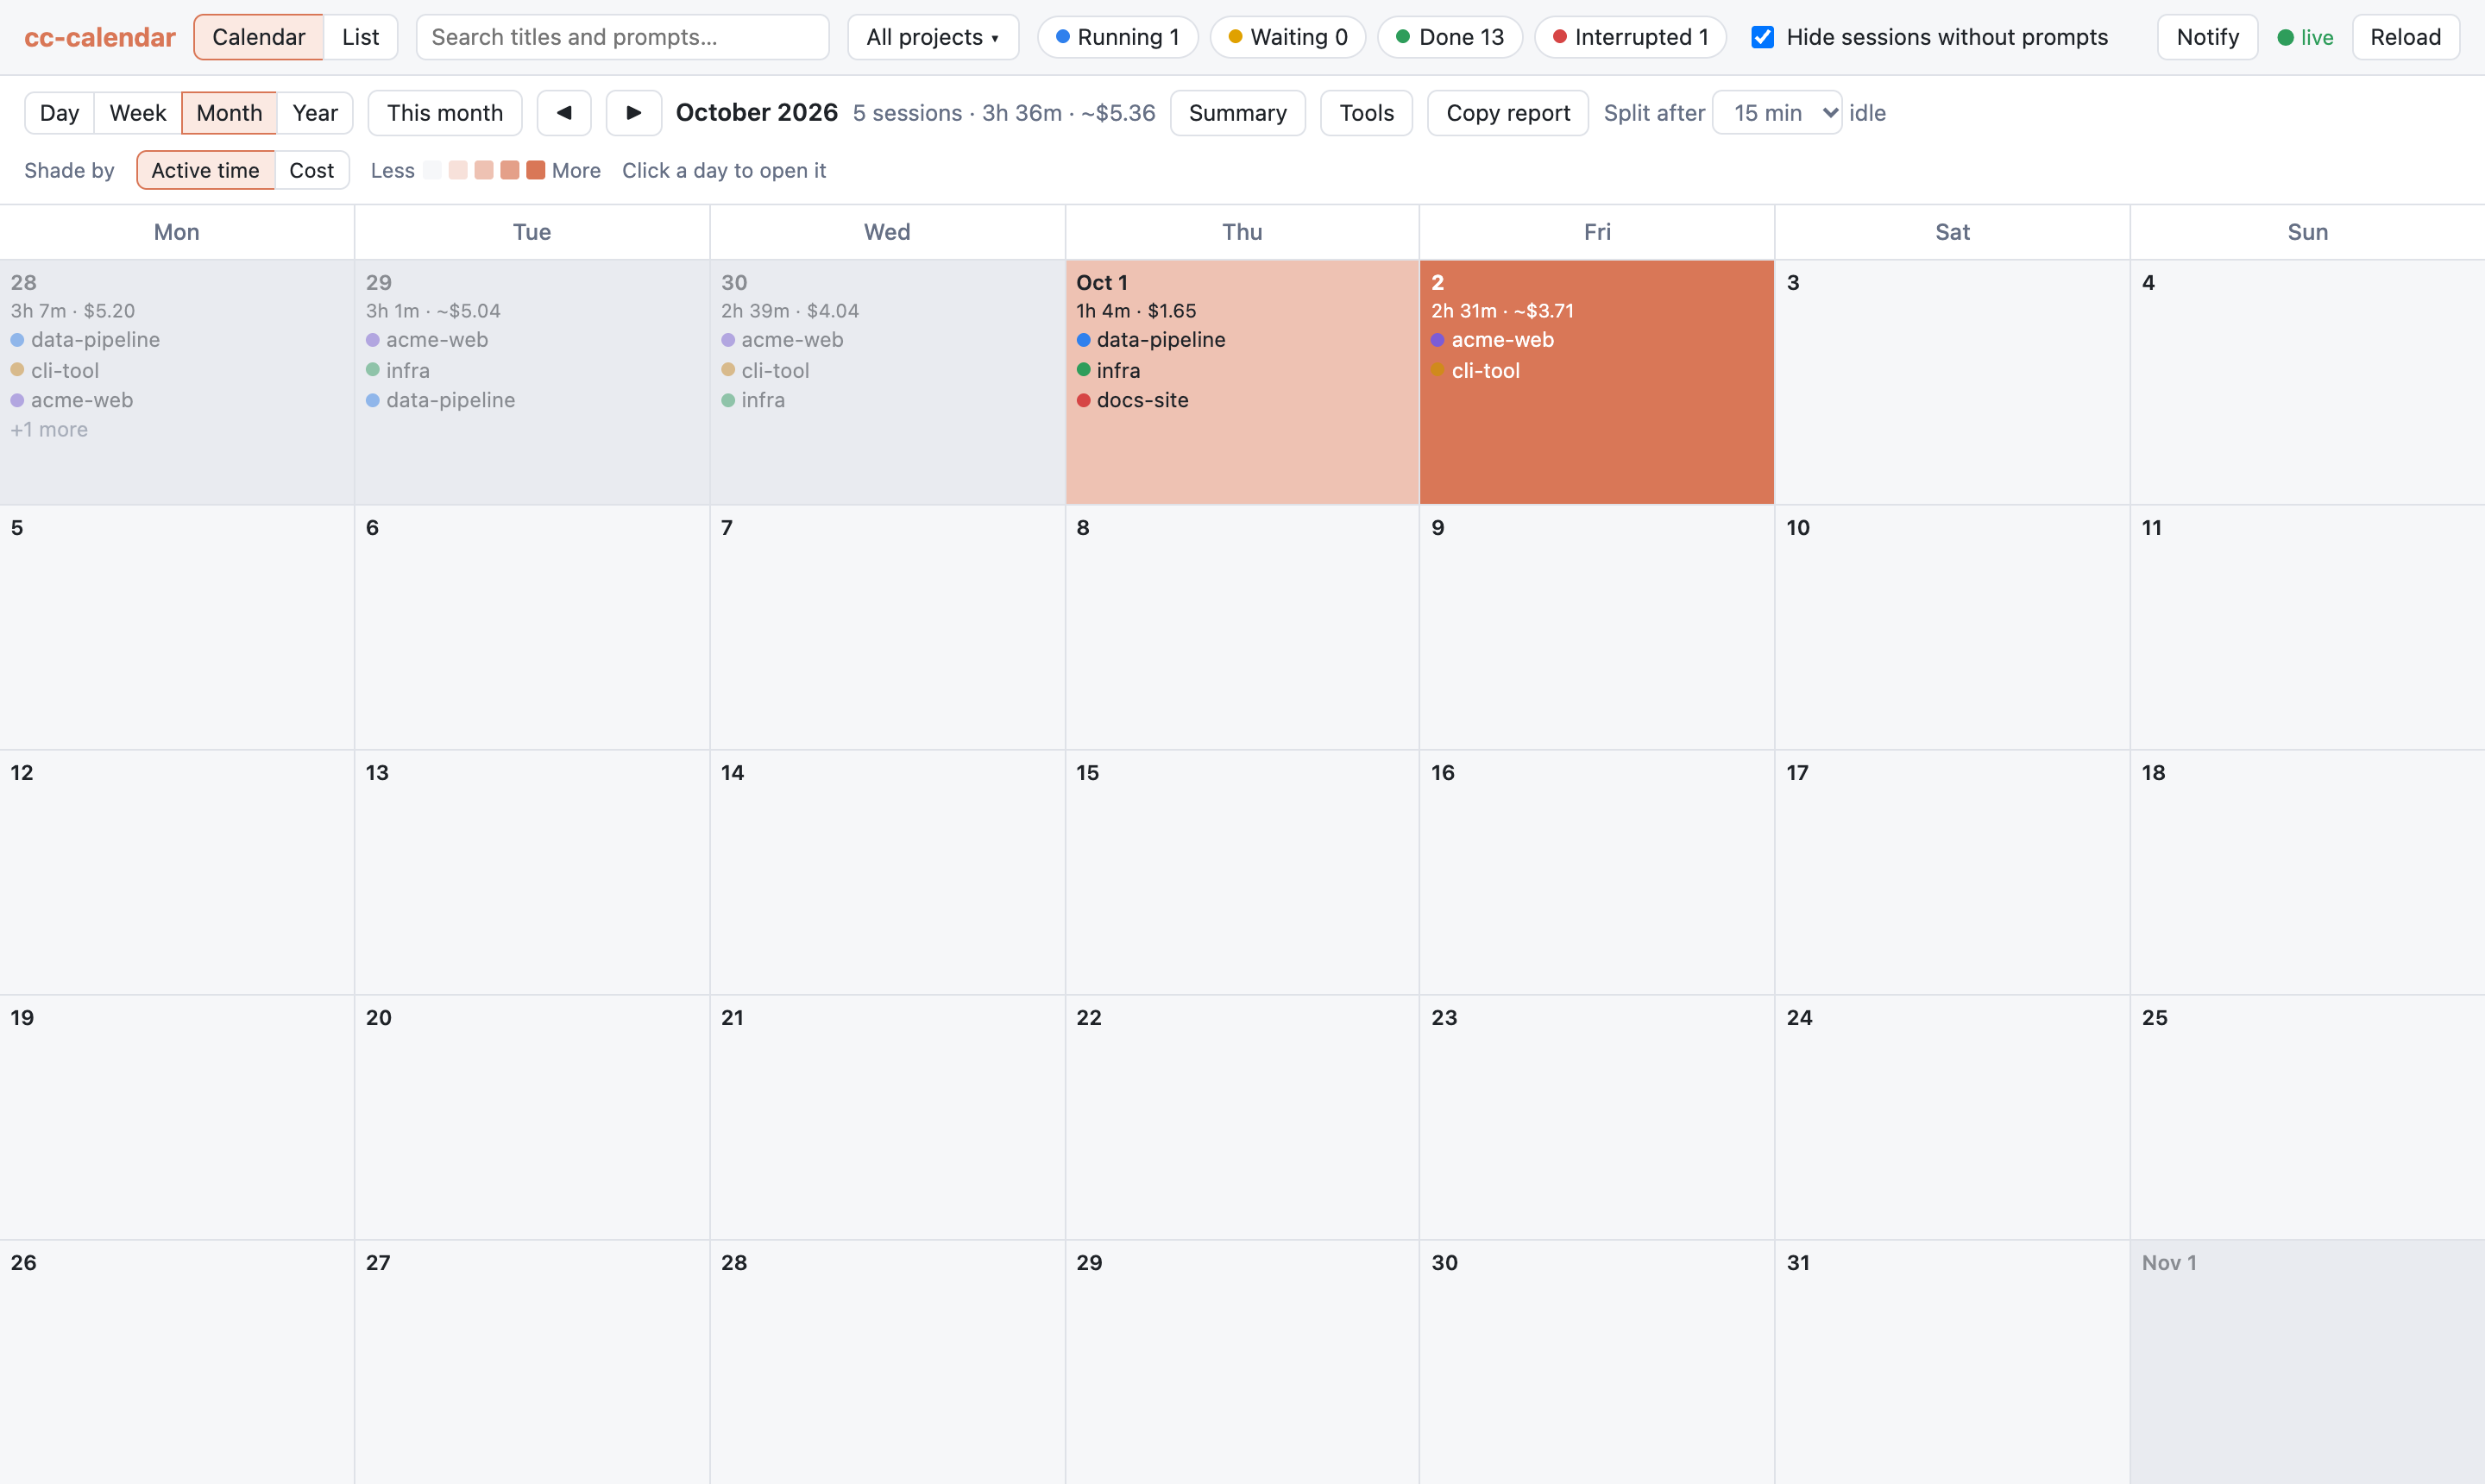Click the cc-calendar logo
2485x1484 pixels.
pos(100,37)
